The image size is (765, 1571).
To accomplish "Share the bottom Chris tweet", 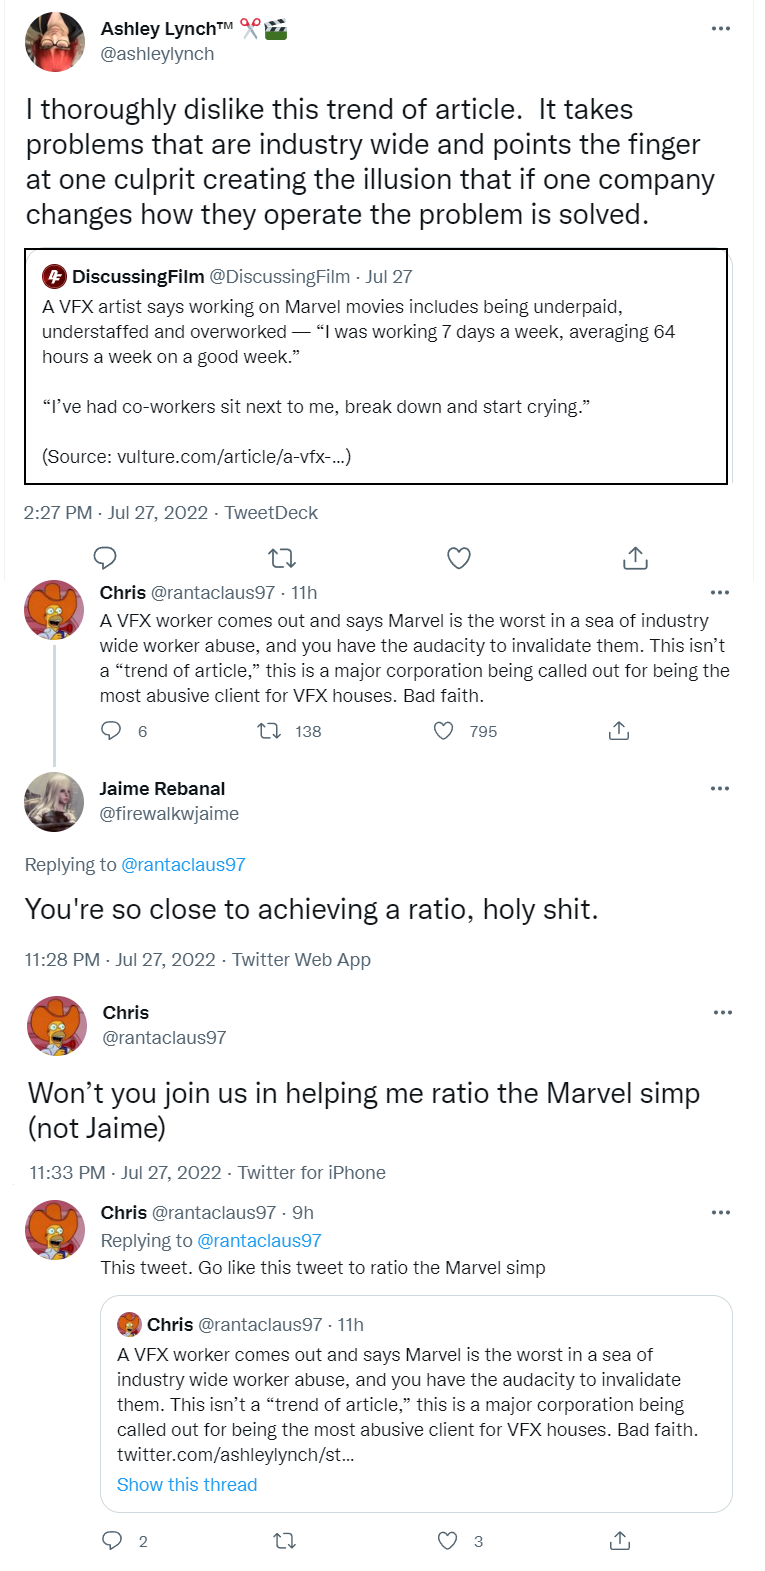I will (620, 1541).
